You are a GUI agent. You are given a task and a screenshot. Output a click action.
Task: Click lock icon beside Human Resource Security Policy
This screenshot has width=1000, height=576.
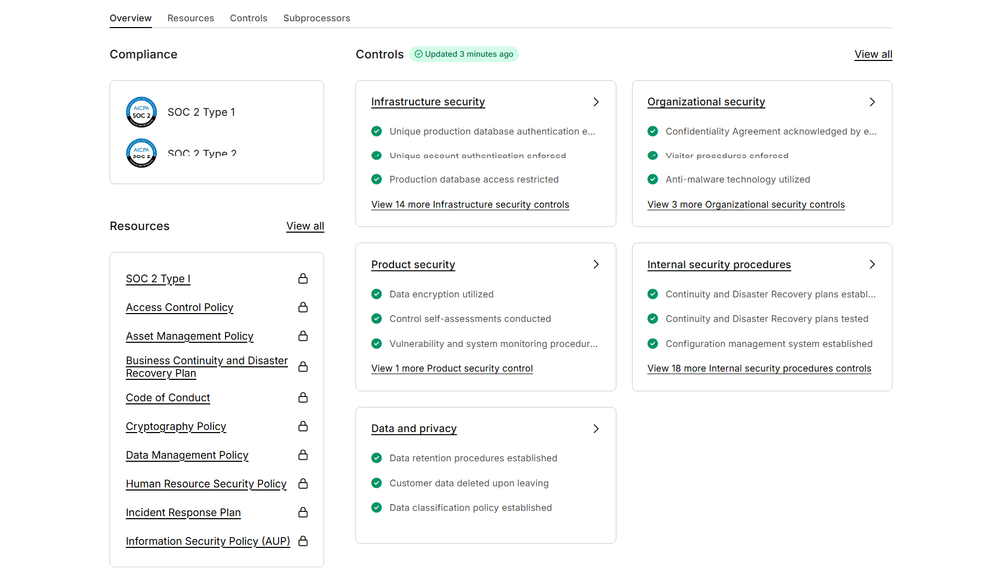pos(303,484)
